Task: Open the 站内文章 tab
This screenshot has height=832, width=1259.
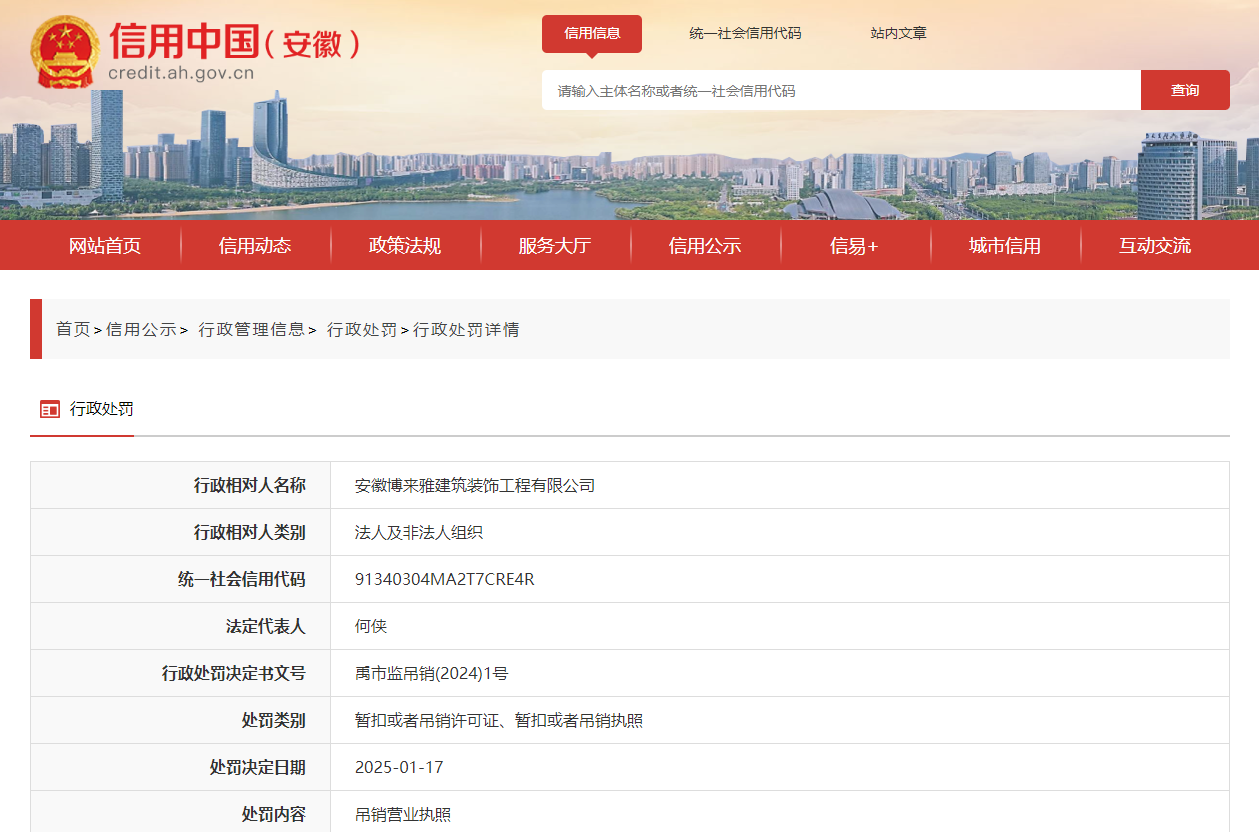Action: (x=897, y=33)
